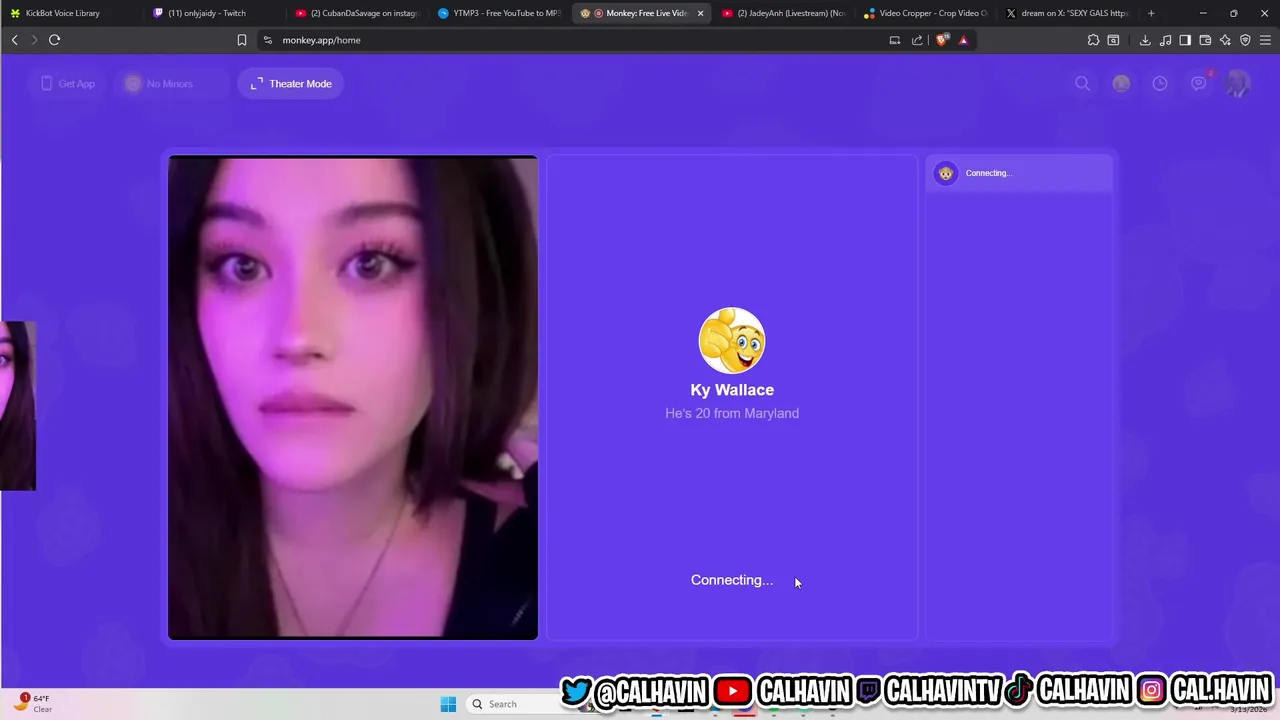Switch to the dream on X tab
Screen dimensions: 1280x720
point(1069,13)
